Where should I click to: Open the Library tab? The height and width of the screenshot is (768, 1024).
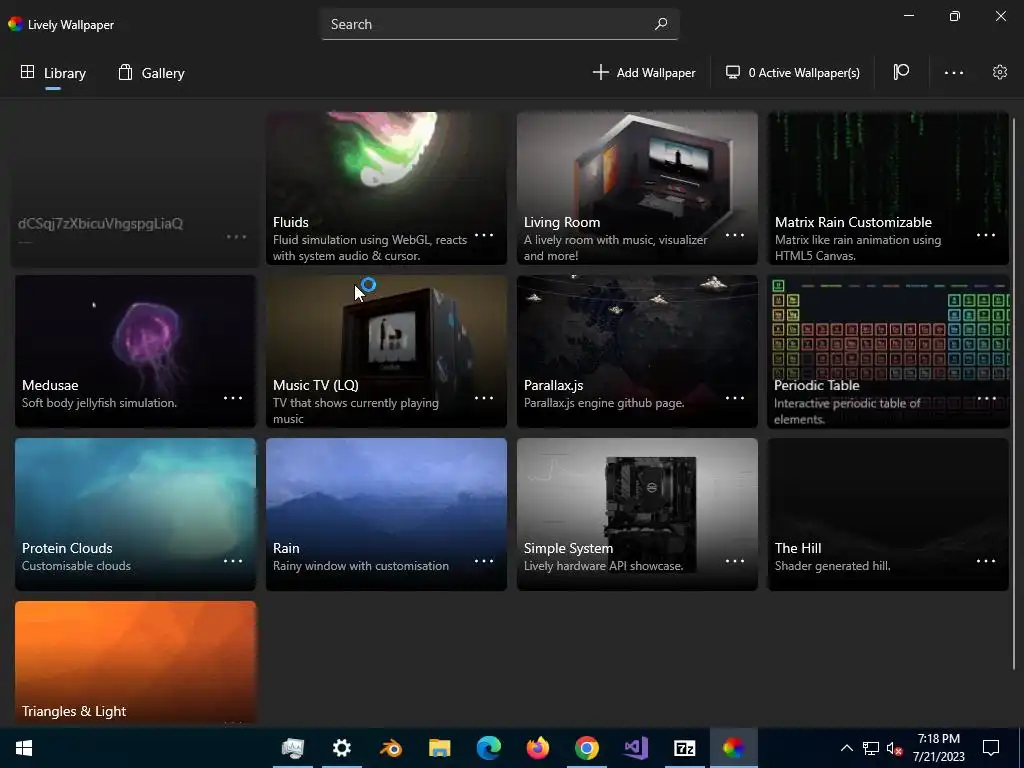[53, 73]
